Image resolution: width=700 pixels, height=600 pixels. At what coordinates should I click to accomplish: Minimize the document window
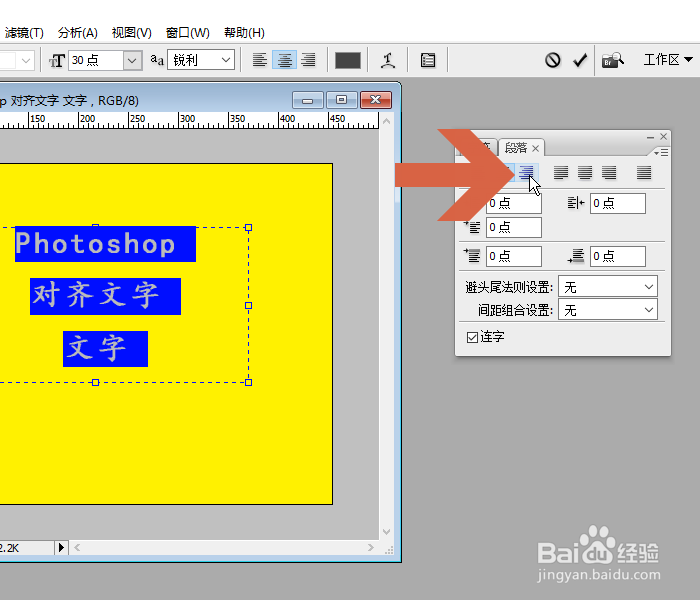click(x=308, y=100)
